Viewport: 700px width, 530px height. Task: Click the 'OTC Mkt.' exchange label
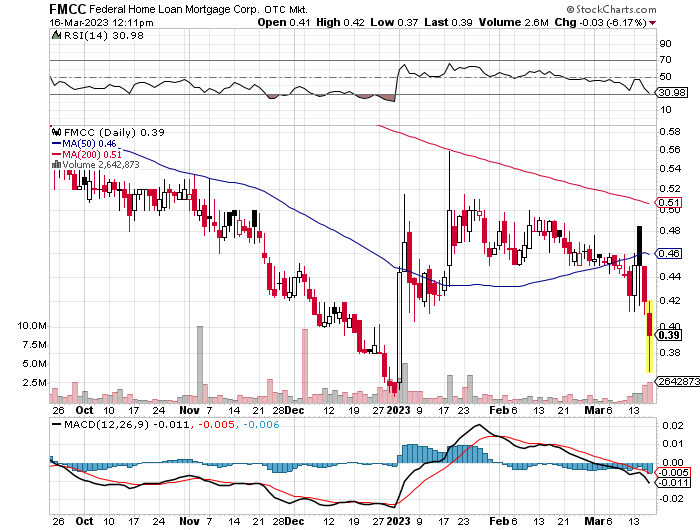(286, 9)
